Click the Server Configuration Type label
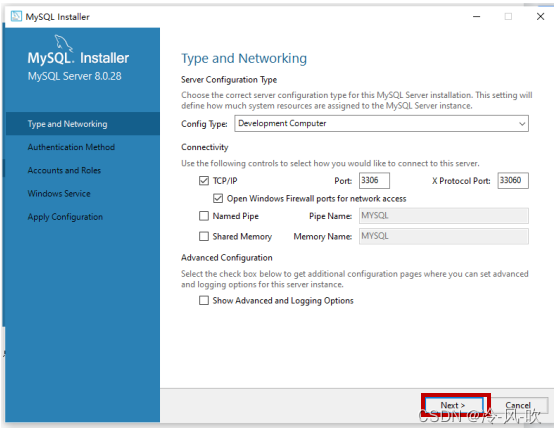This screenshot has height=434, width=557. [229, 80]
